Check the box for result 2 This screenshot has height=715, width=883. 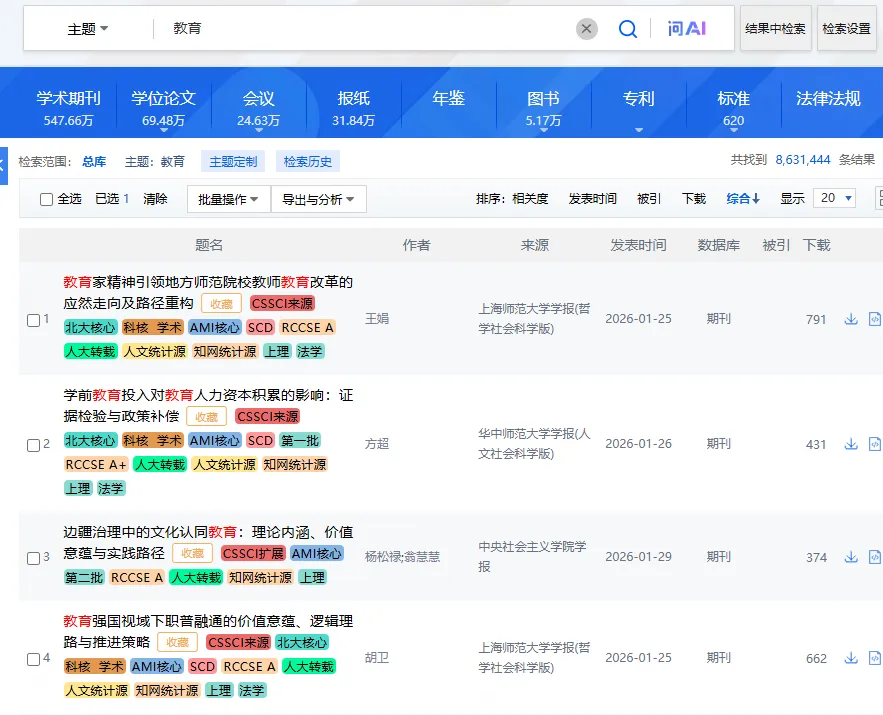pos(33,445)
